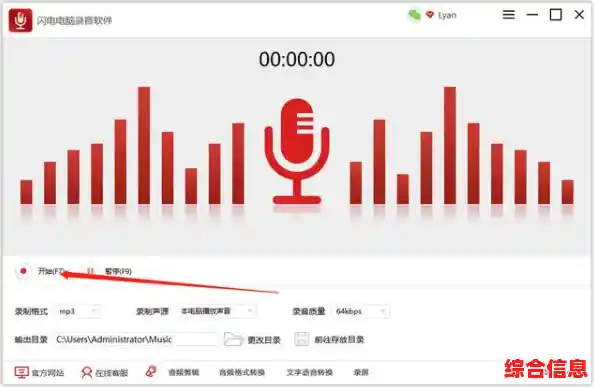Click the monitor icon for official website
Screen dimensions: 594x387
(22, 372)
